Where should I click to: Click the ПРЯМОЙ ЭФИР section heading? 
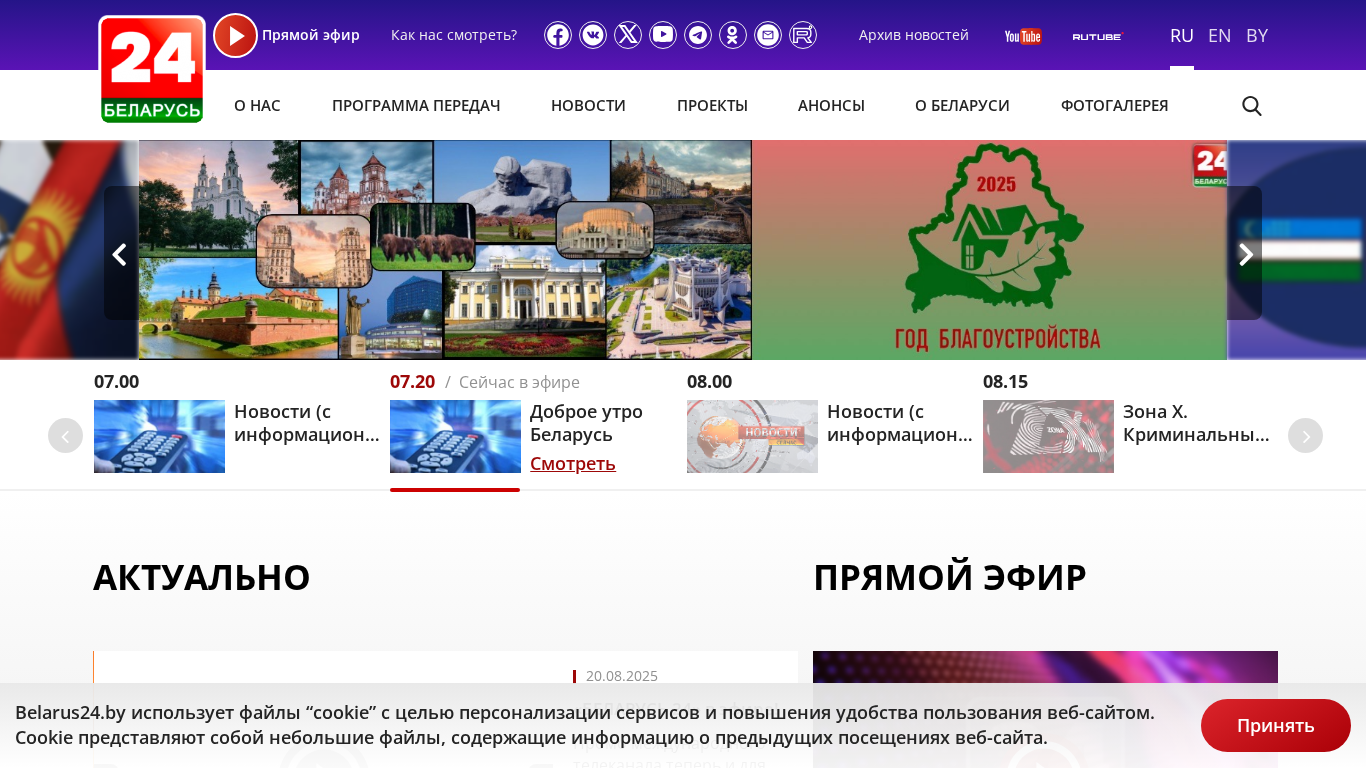click(950, 578)
